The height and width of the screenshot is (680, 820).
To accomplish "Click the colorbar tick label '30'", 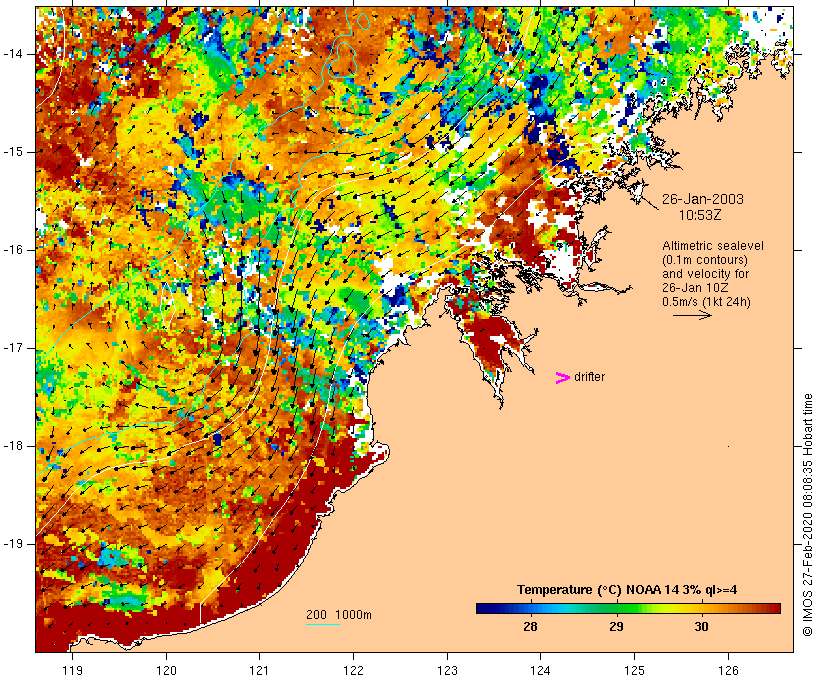I will point(702,626).
